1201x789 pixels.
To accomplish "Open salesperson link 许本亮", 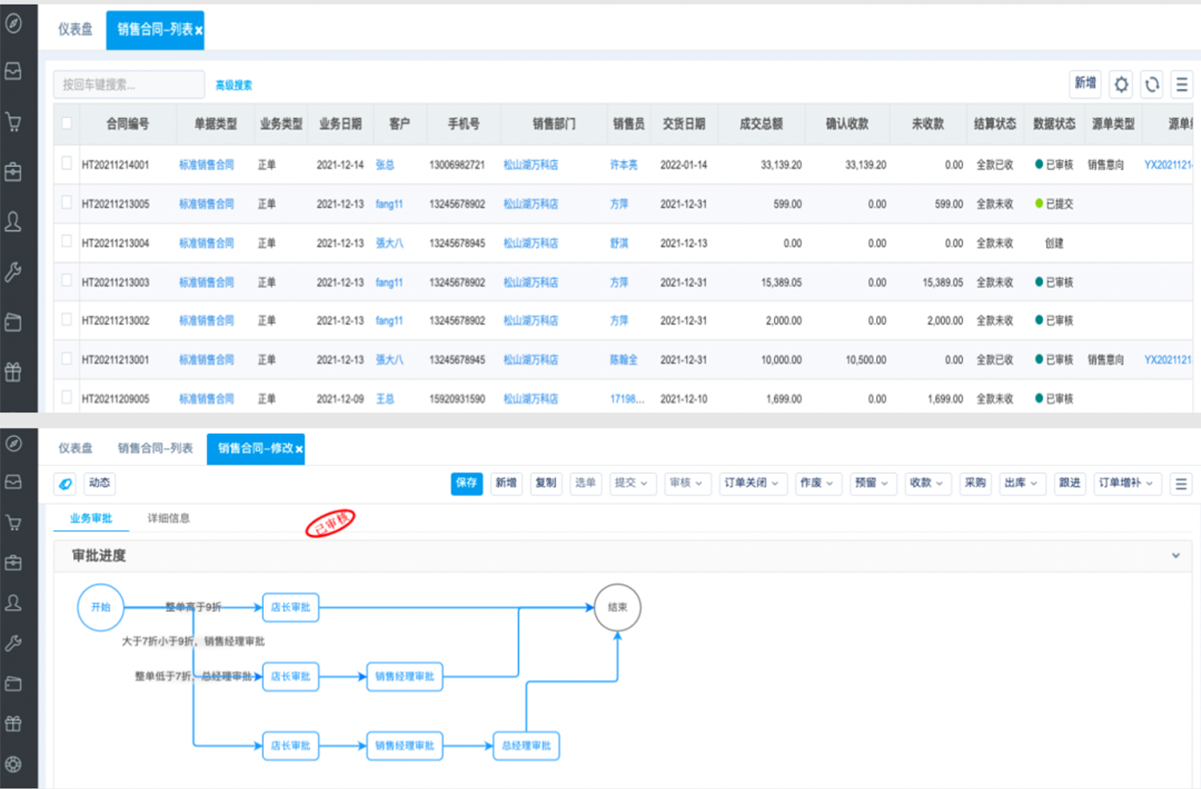I will pyautogui.click(x=624, y=164).
